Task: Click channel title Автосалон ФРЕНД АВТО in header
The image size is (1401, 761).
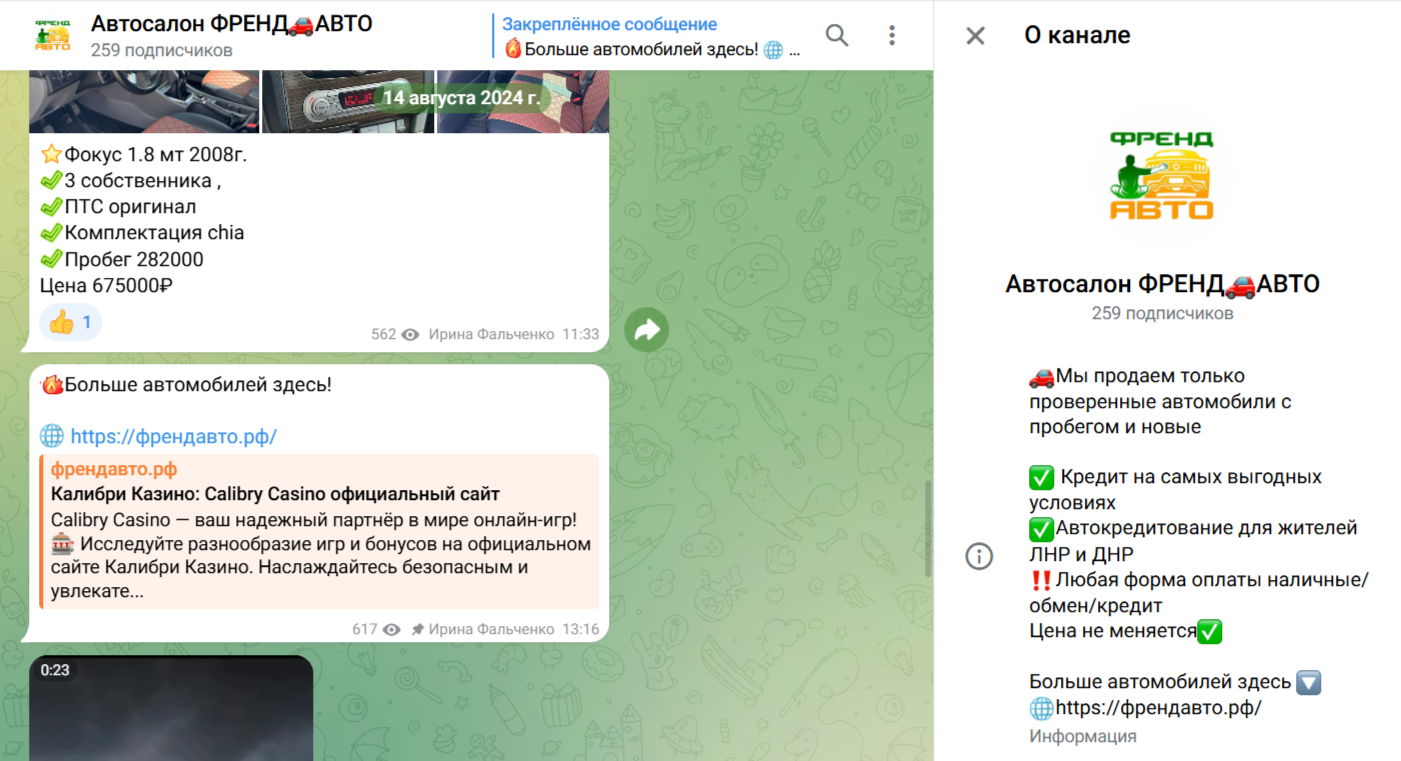Action: pyautogui.click(x=231, y=24)
